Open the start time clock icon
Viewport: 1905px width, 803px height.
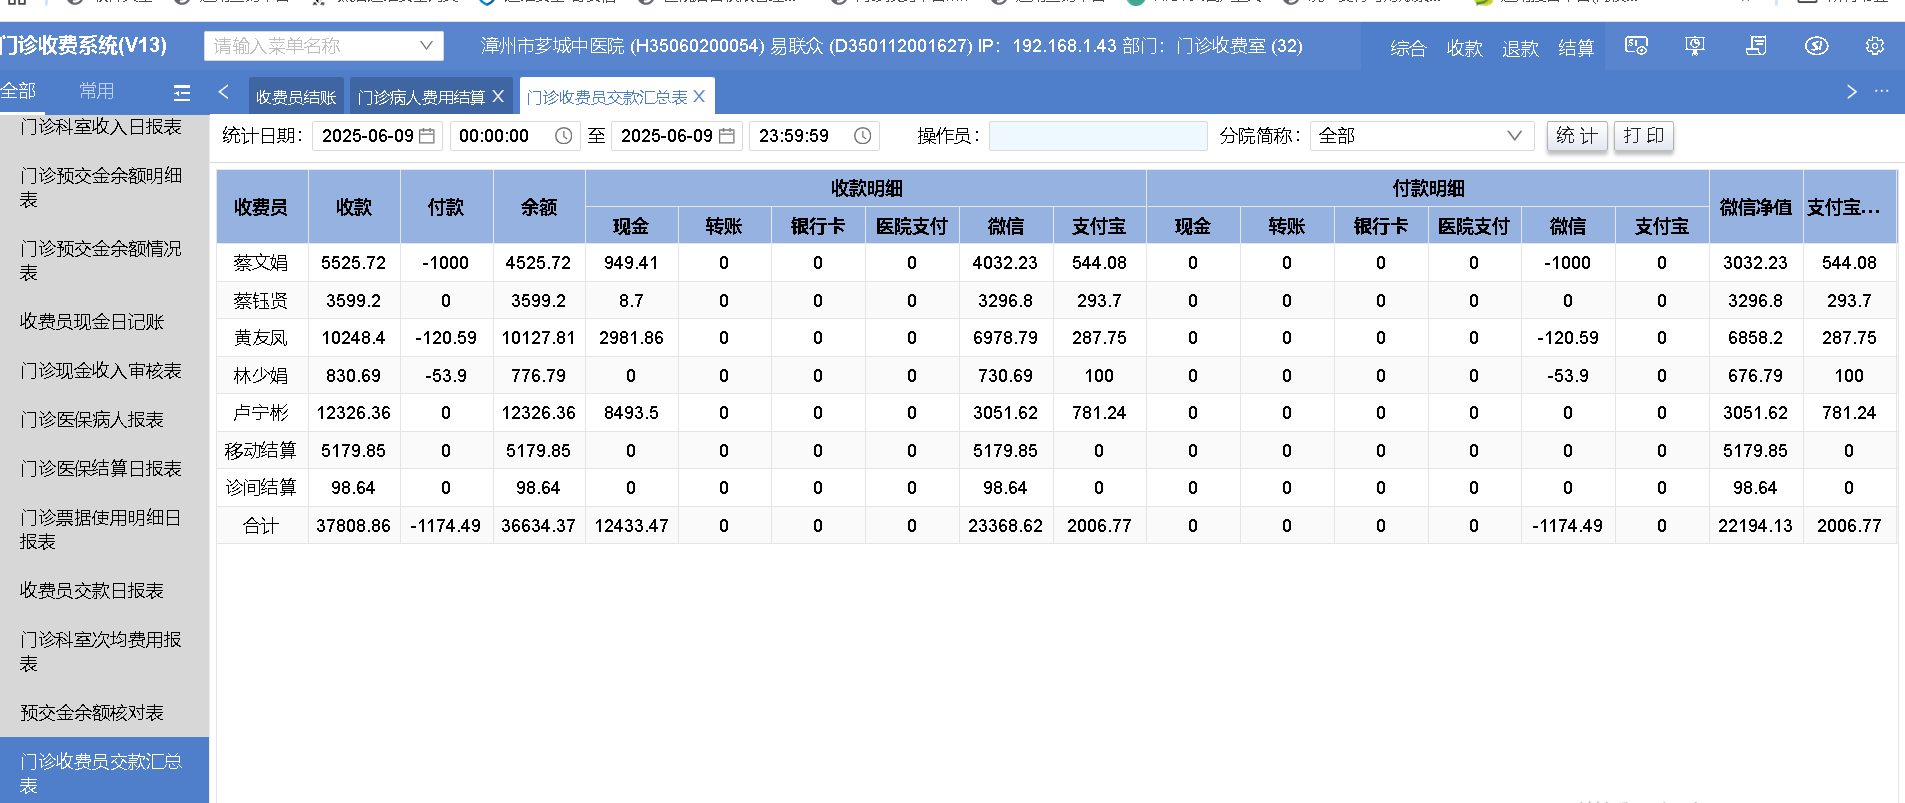[x=564, y=136]
